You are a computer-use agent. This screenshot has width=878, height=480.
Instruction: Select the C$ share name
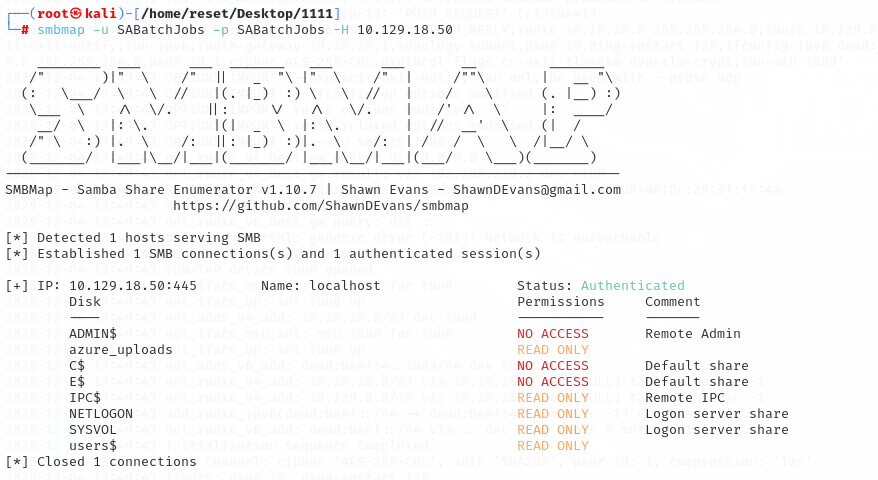point(77,366)
